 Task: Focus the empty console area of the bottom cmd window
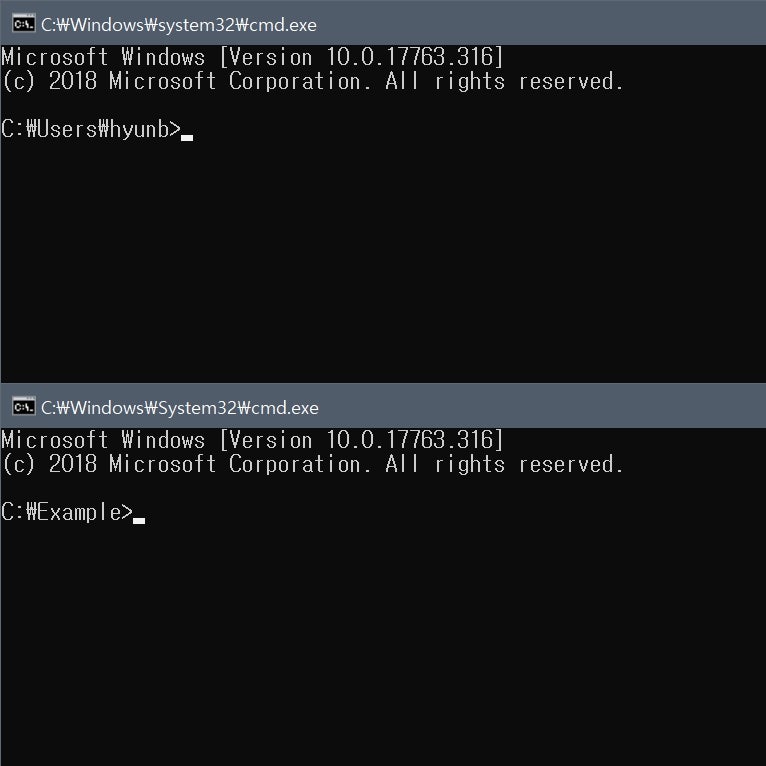pyautogui.click(x=383, y=645)
